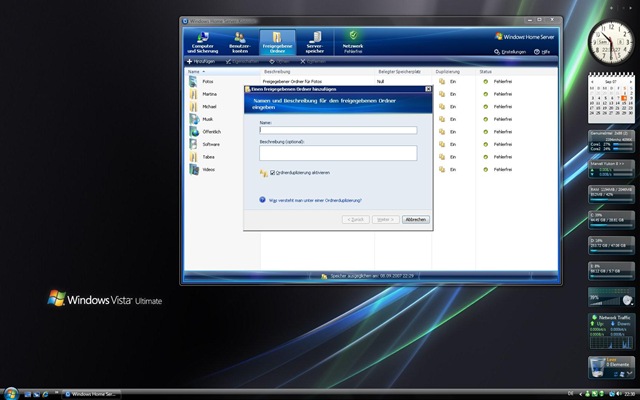The width and height of the screenshot is (640, 400).
Task: Click the Abbrechen button
Action: pyautogui.click(x=416, y=220)
